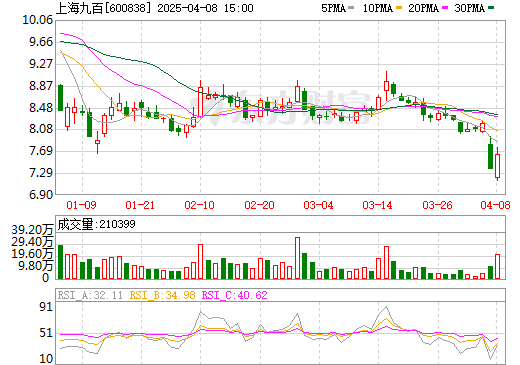Click the 10PMA orange legend swatch
The height and width of the screenshot is (365, 520).
coord(399,7)
